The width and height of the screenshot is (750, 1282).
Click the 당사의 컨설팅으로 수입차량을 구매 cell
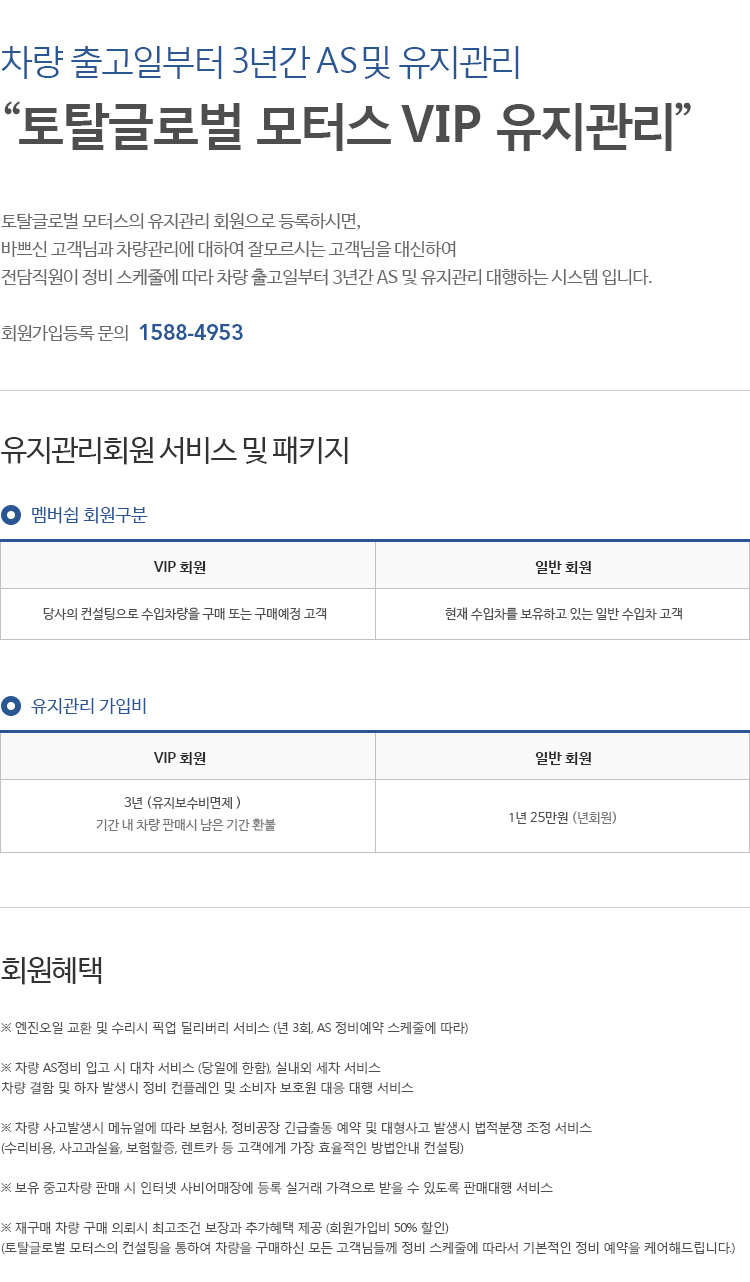[188, 614]
